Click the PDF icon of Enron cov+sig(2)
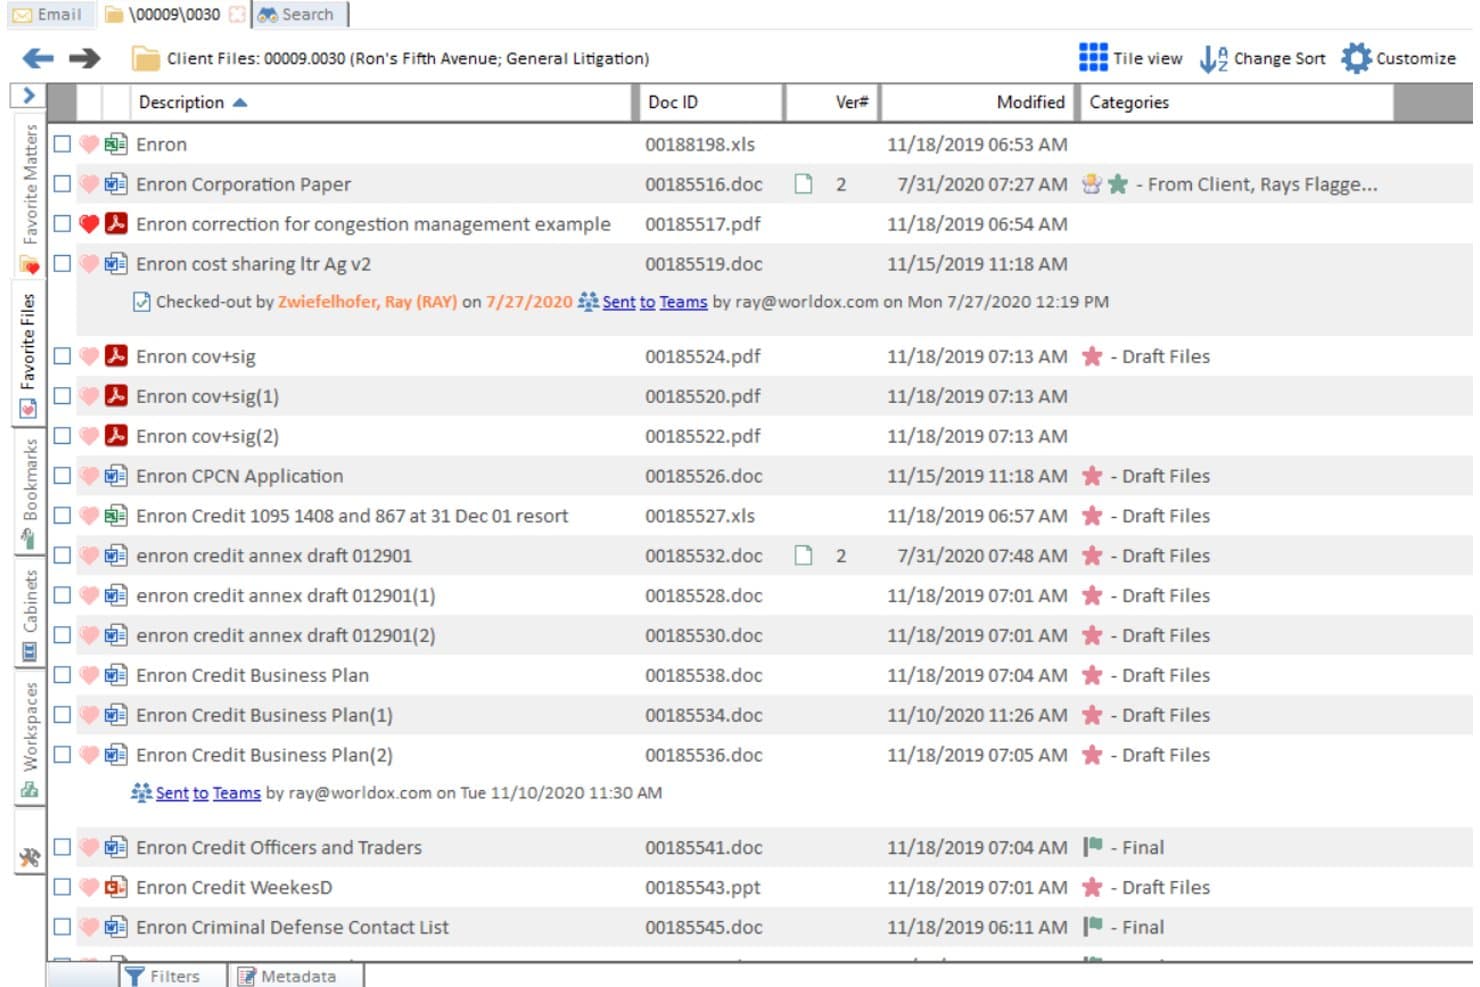Viewport: 1480px width, 987px height. coord(116,436)
